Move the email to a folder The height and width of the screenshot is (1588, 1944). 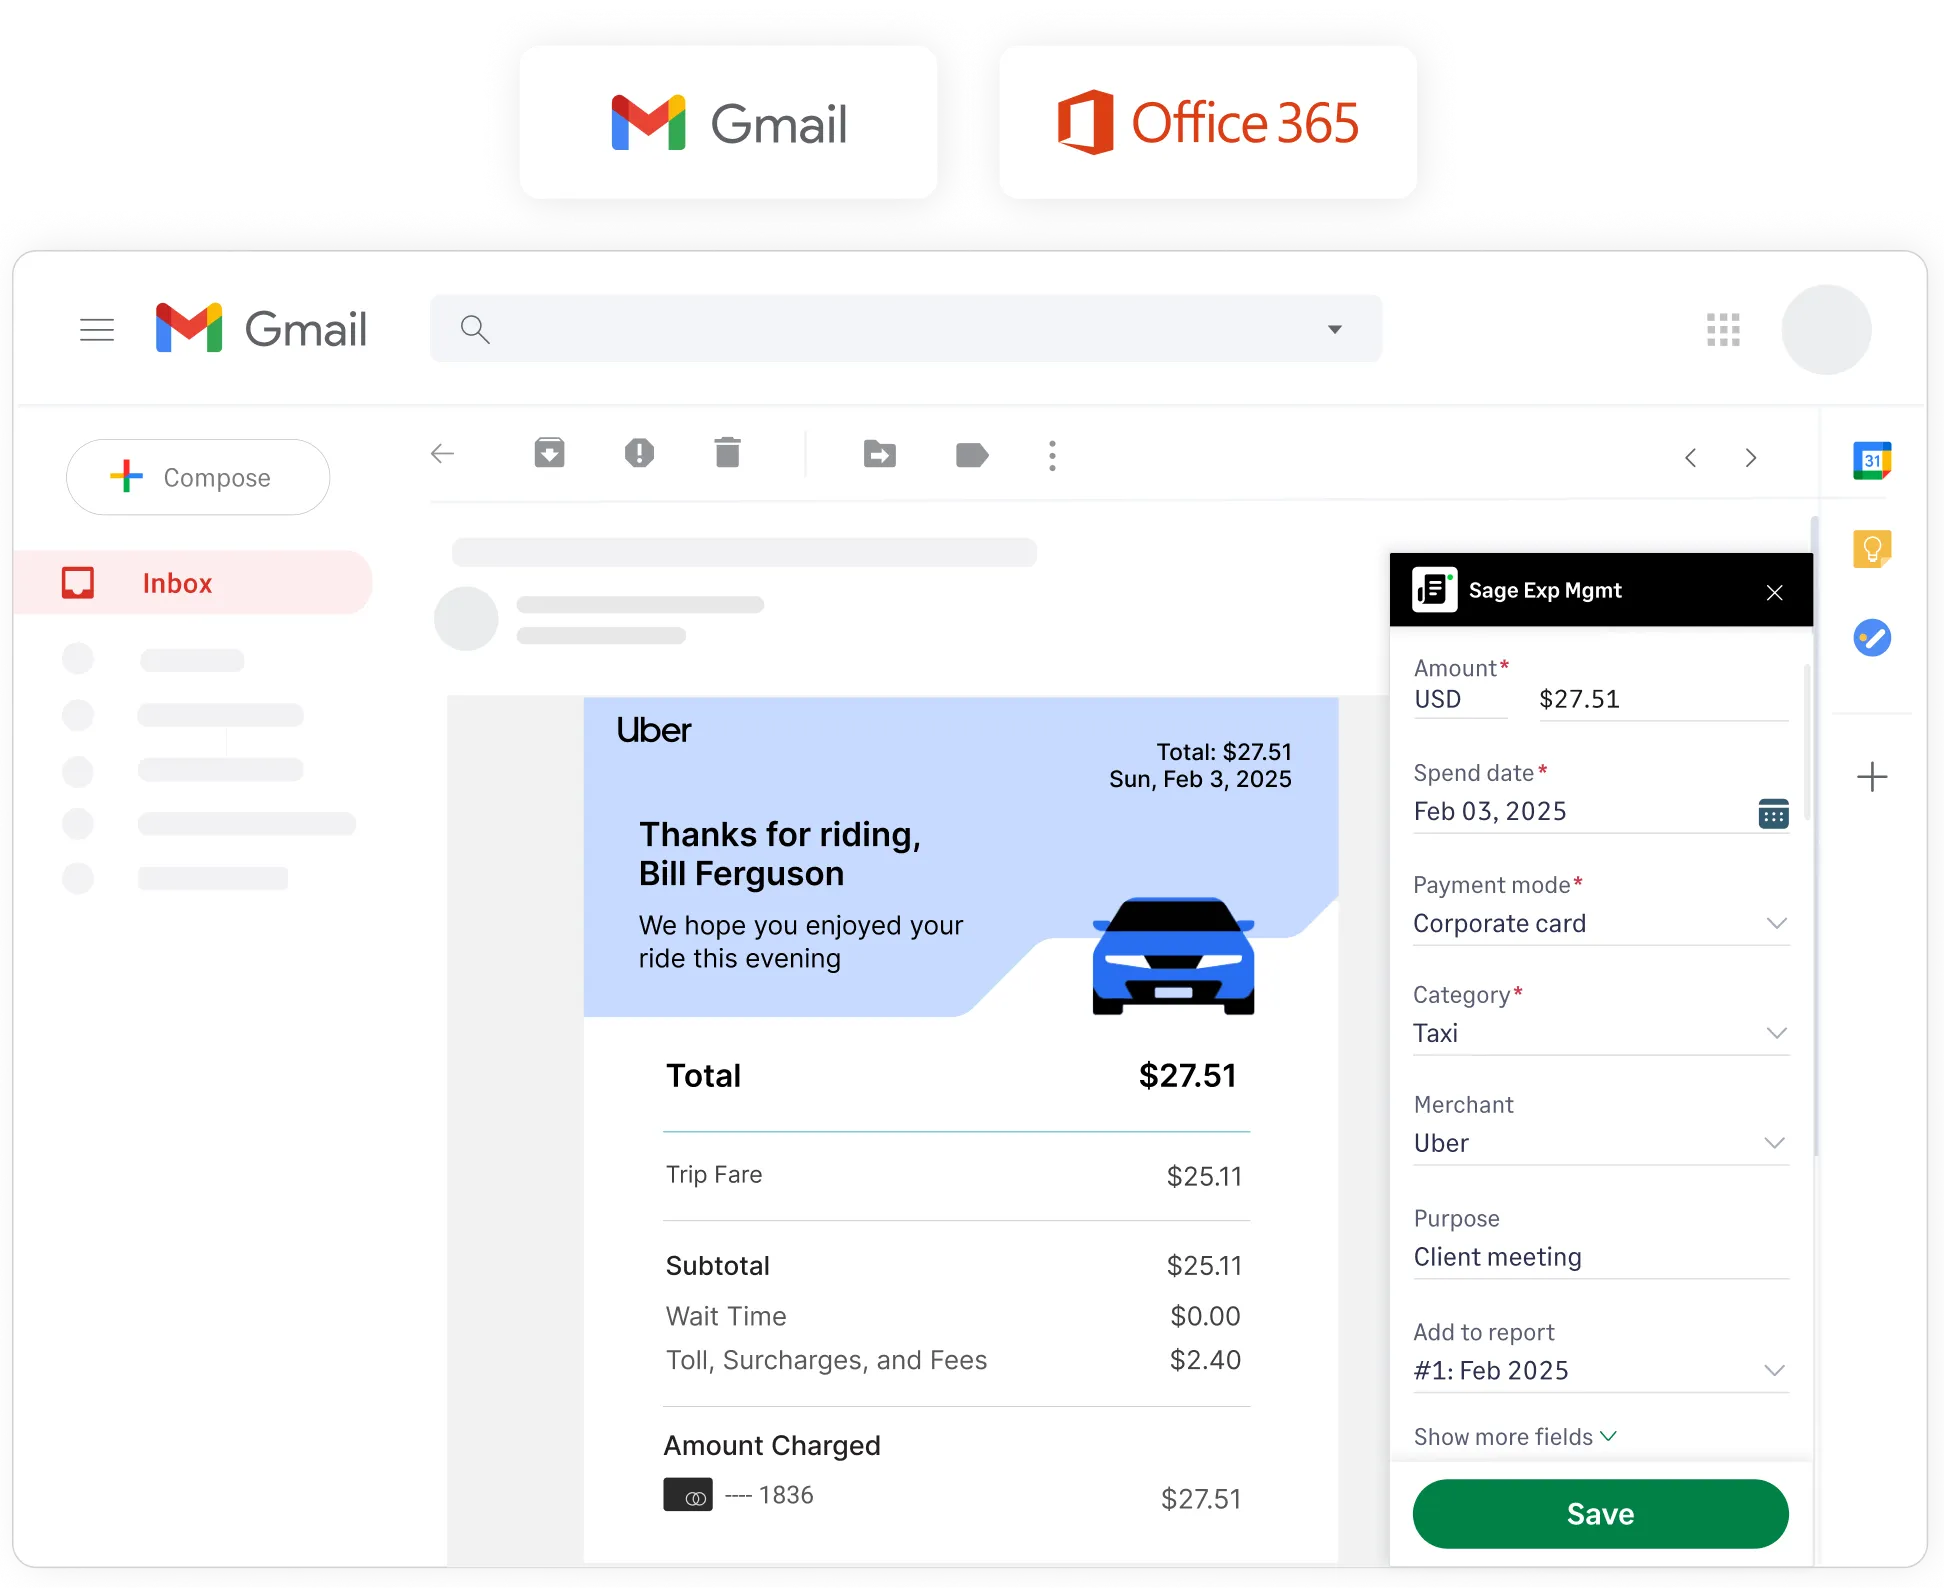click(879, 455)
